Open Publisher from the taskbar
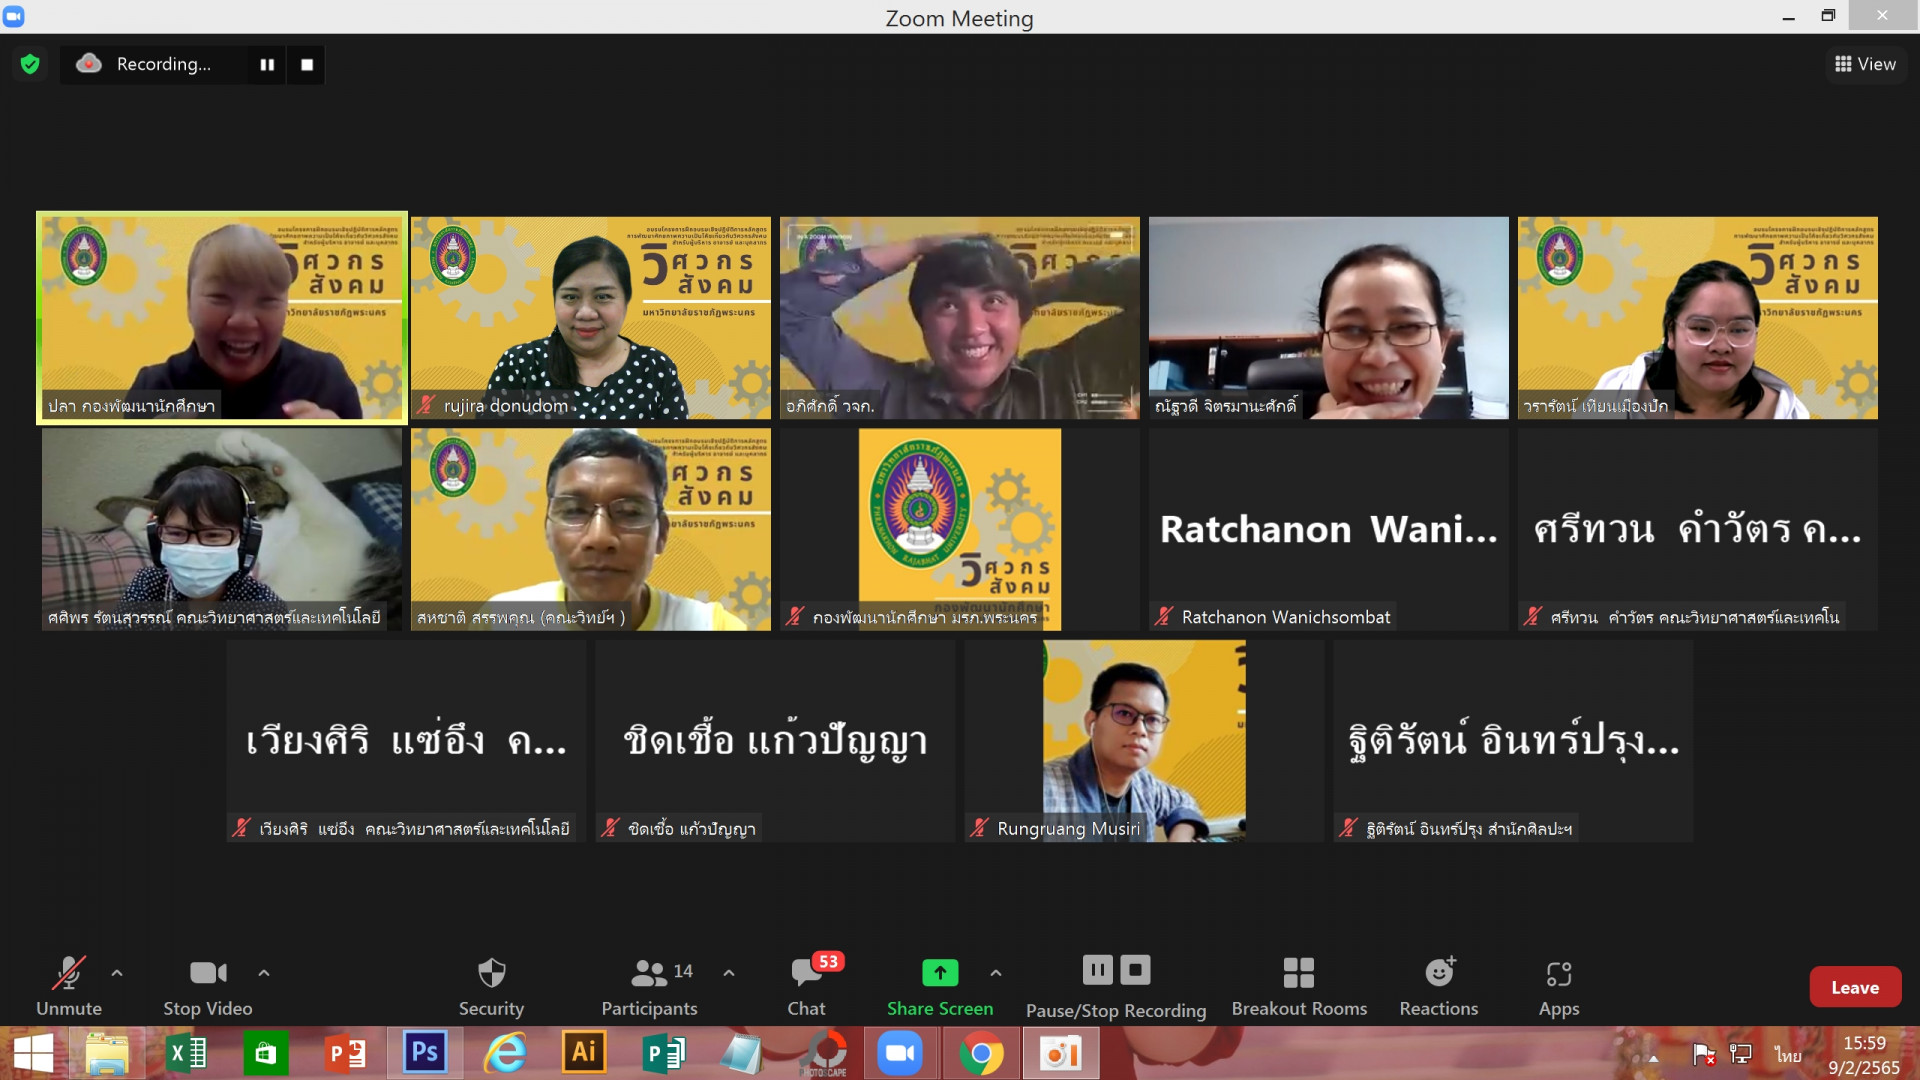Viewport: 1920px width, 1080px height. [663, 1054]
